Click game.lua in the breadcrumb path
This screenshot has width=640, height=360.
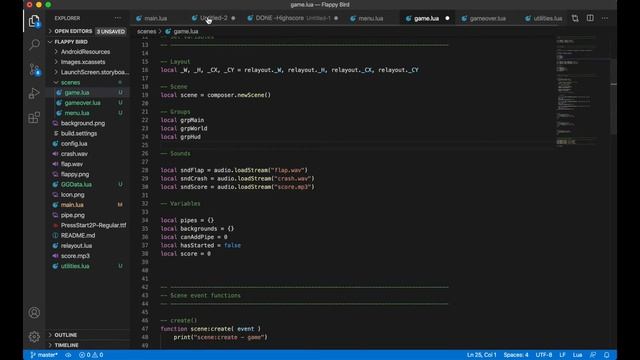coord(186,31)
